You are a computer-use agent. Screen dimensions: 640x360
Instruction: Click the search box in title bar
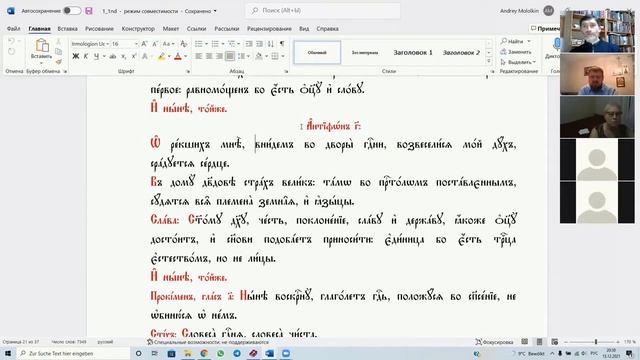click(x=322, y=11)
